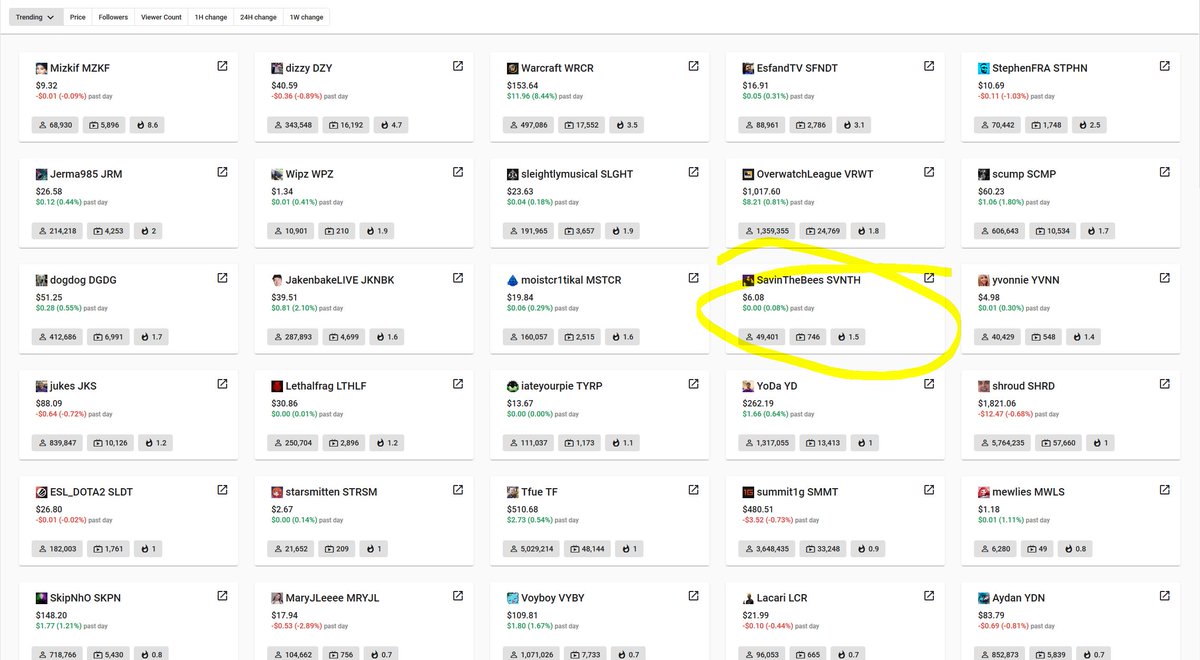
Task: Open ESL_DOTA2 SLDT external link icon
Action: [x=222, y=490]
